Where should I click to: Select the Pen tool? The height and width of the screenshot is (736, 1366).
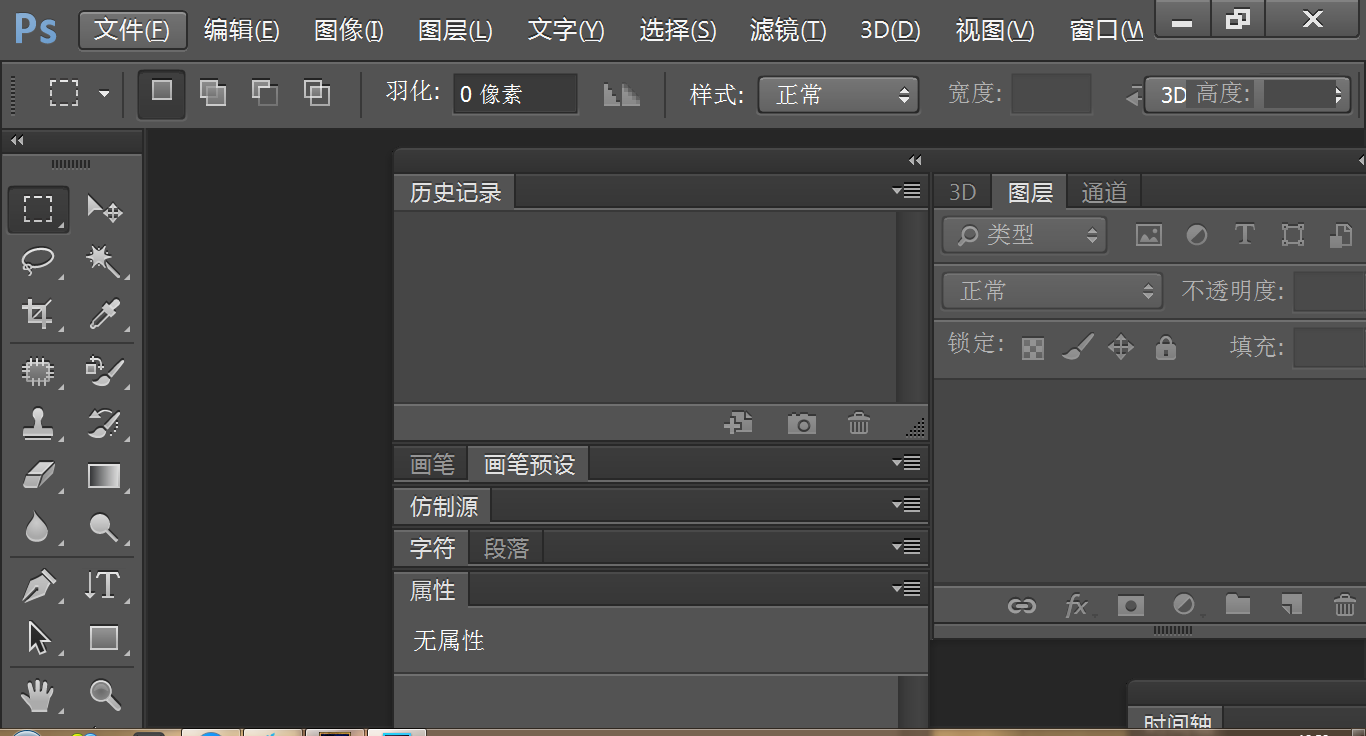coord(38,586)
